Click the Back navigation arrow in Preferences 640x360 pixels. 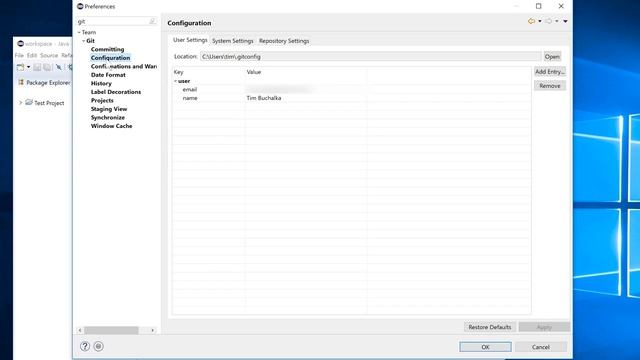(531, 21)
